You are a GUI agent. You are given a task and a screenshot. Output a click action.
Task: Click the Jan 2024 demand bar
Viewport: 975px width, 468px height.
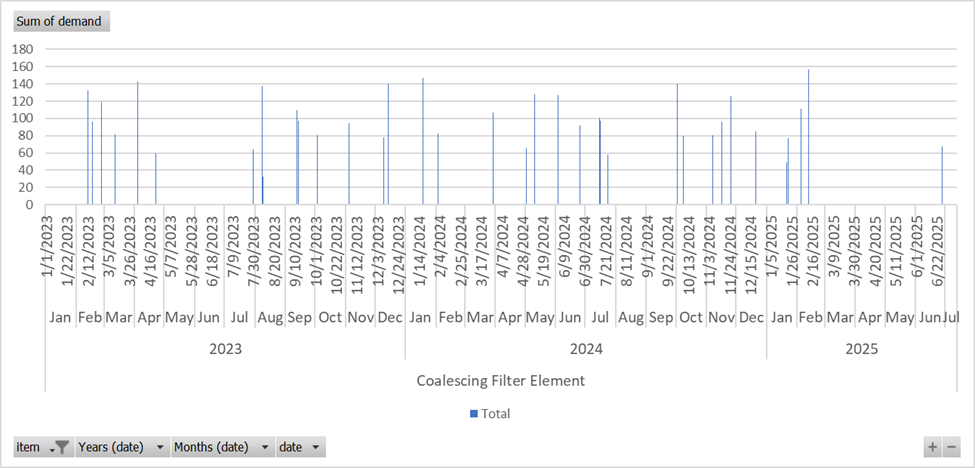coord(423,140)
